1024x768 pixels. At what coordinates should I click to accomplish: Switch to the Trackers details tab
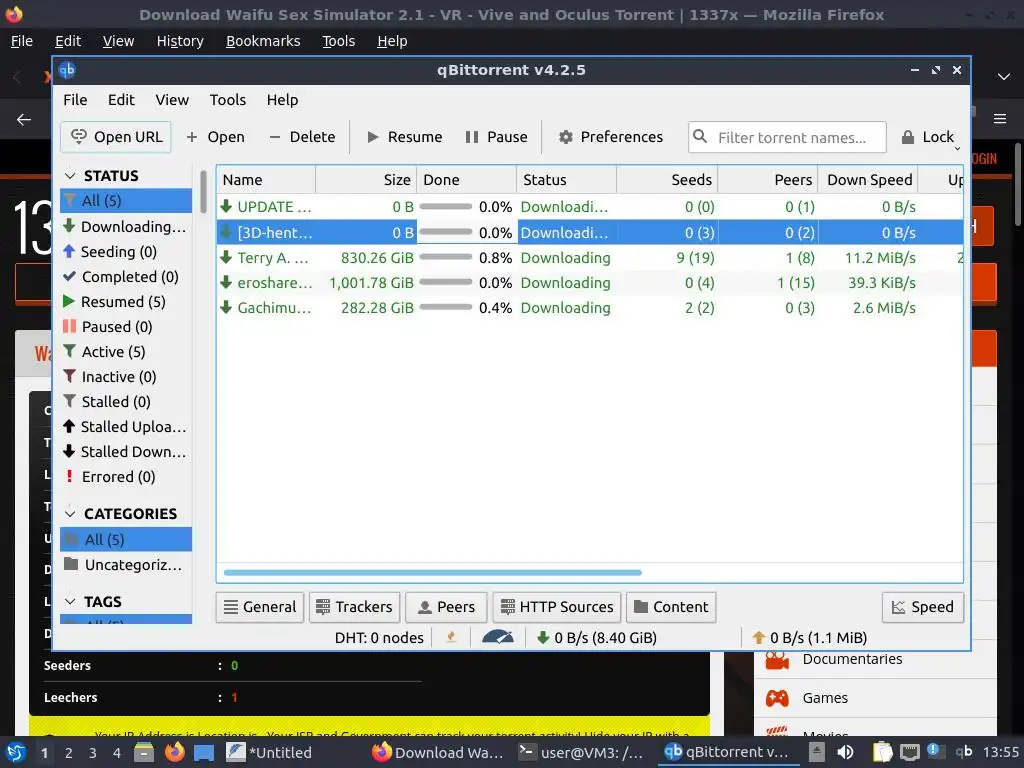pyautogui.click(x=355, y=607)
